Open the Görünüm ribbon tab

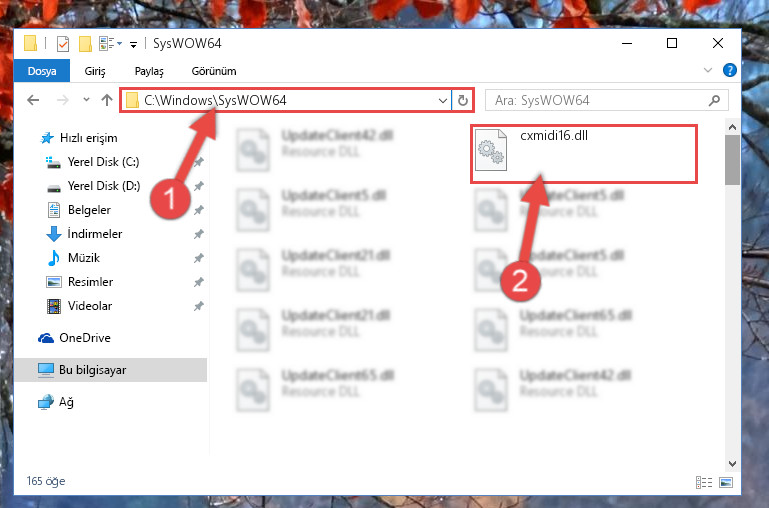point(214,71)
